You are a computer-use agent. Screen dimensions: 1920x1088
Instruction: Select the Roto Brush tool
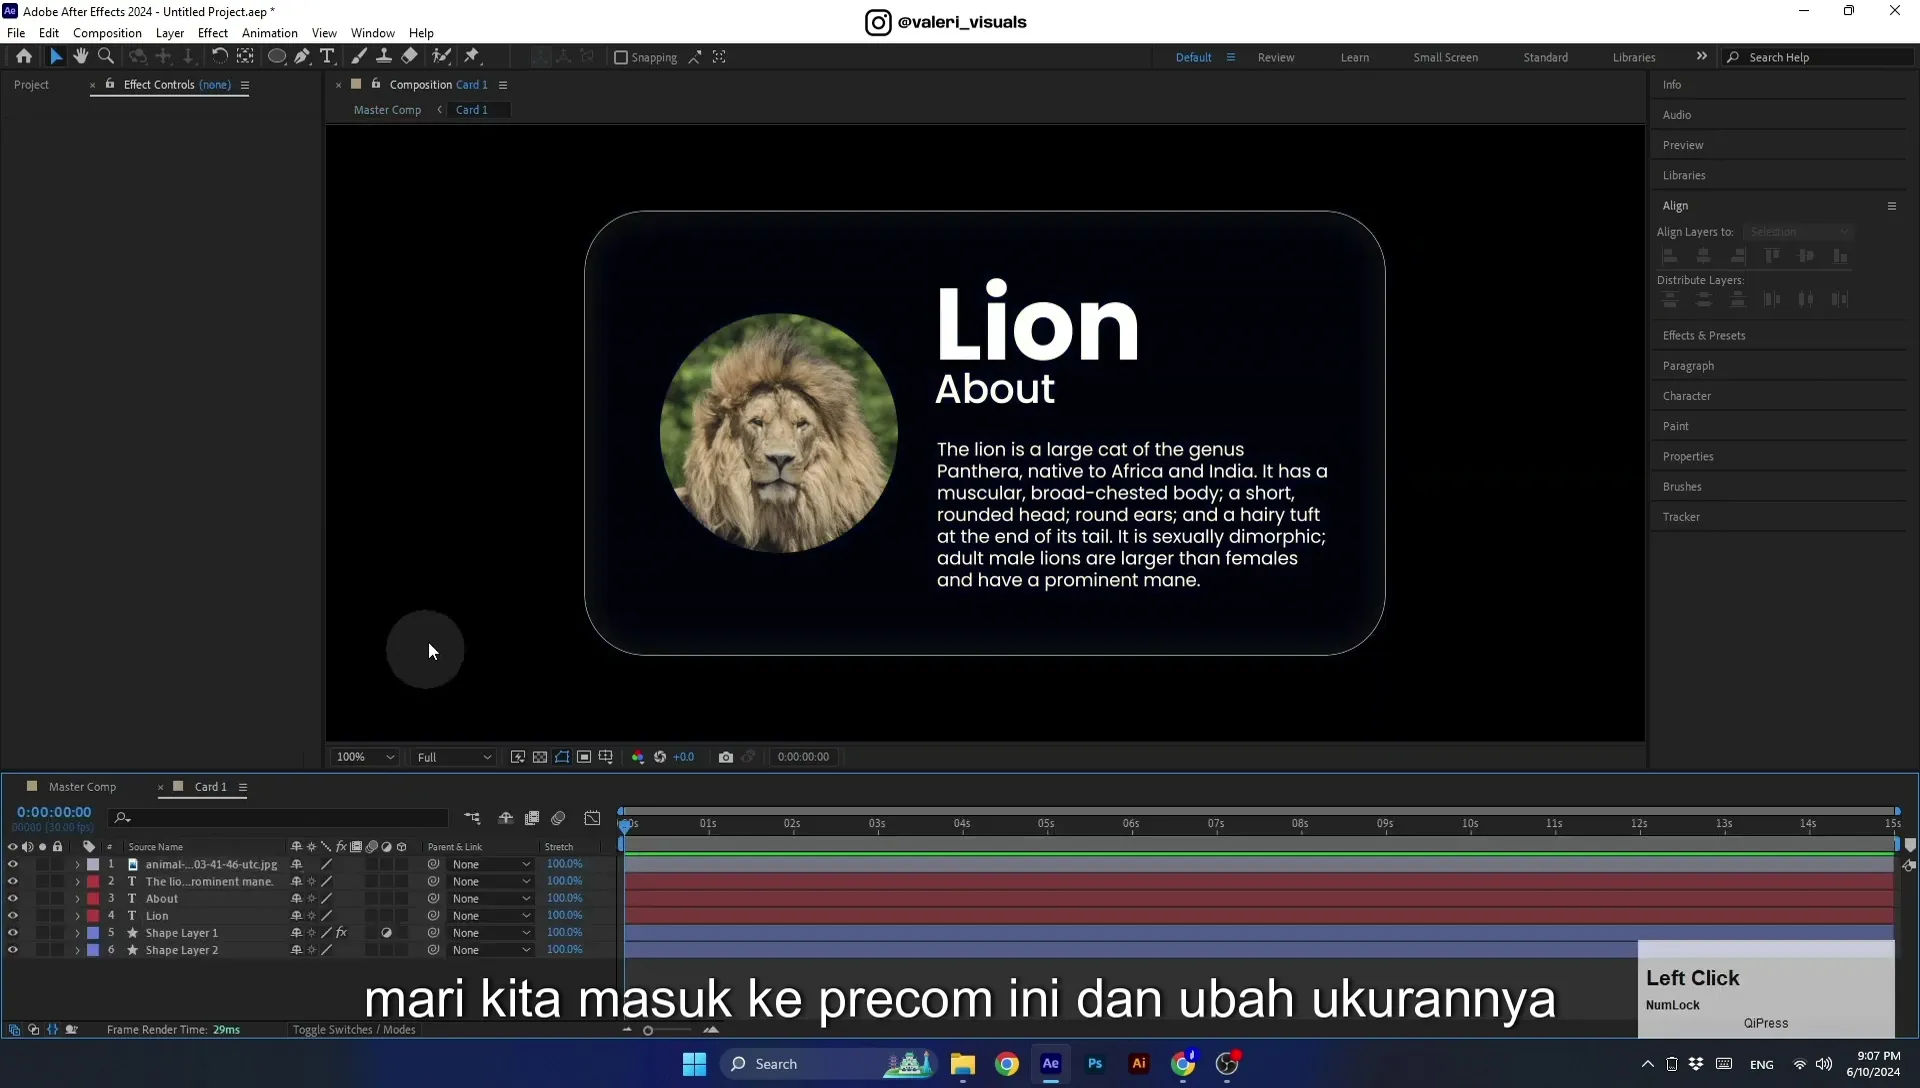[x=441, y=57]
